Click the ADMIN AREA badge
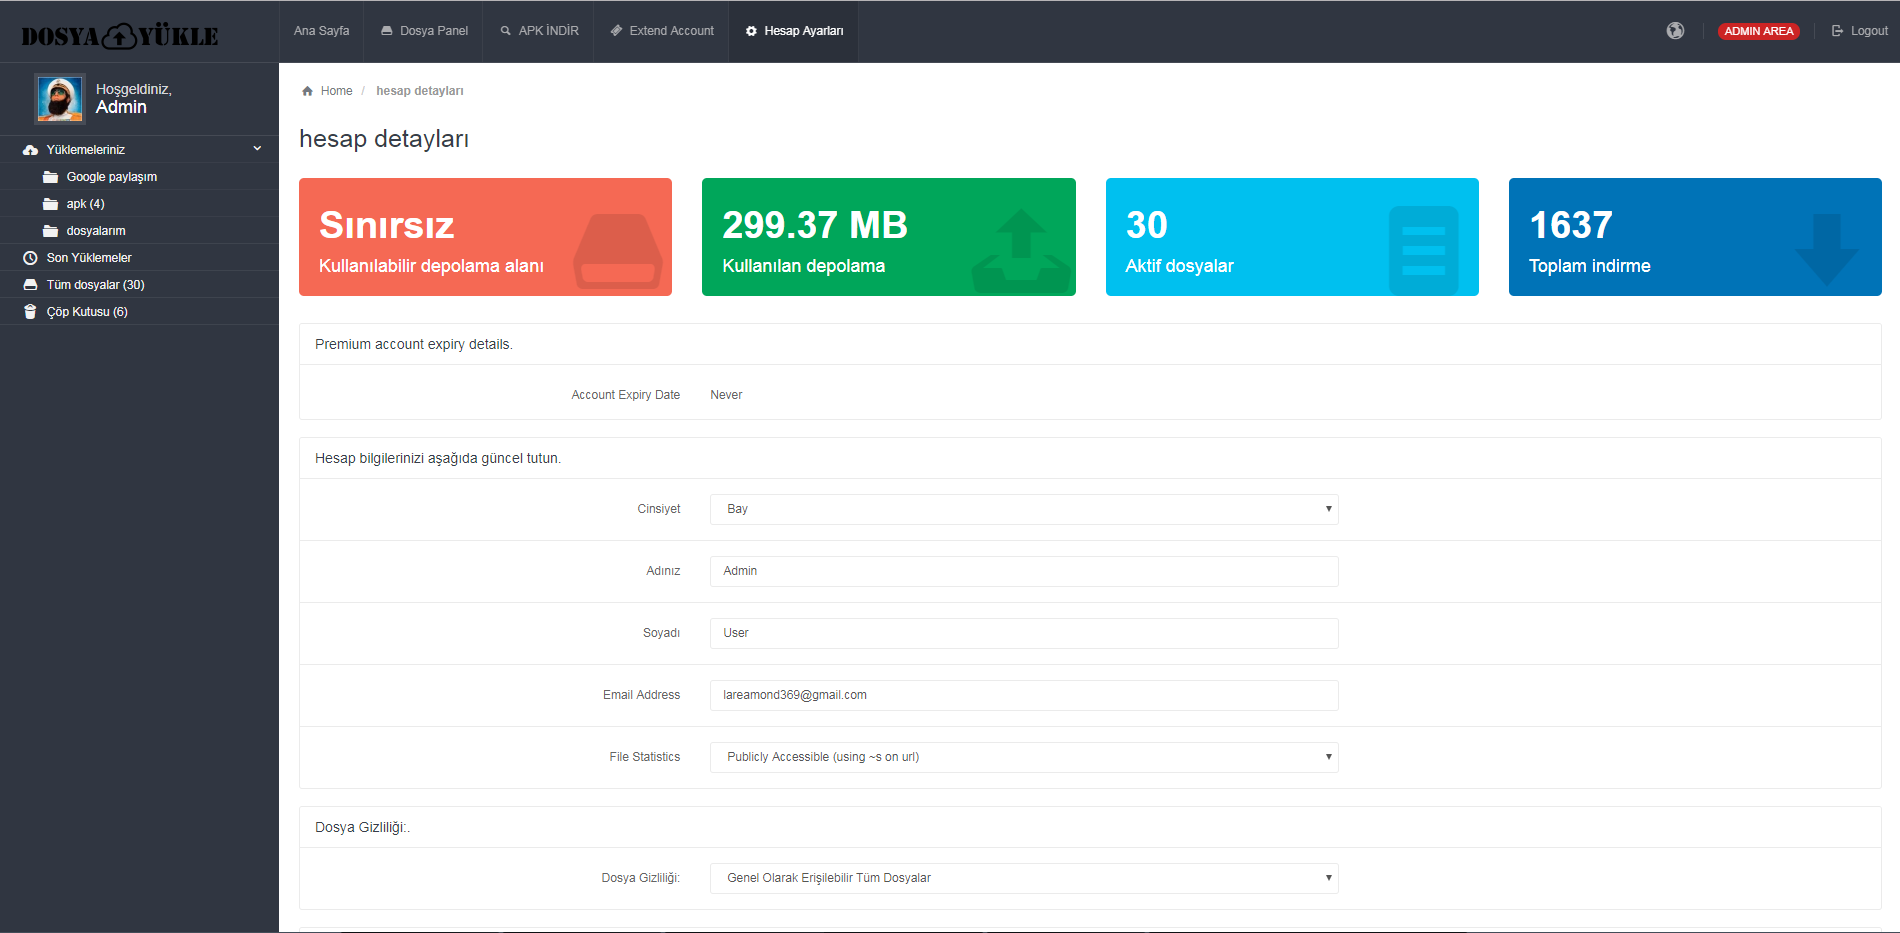 coord(1758,31)
